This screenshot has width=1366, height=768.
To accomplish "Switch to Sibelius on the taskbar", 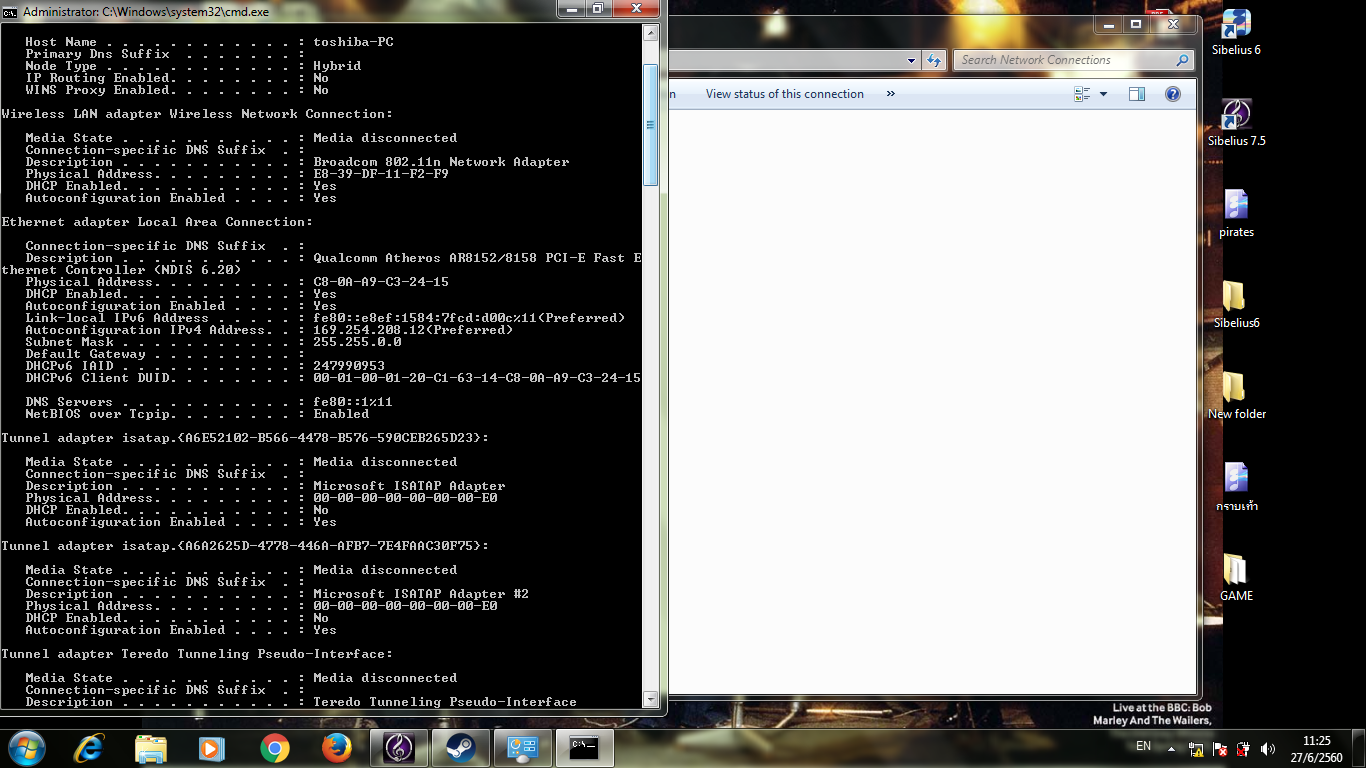I will coord(399,748).
